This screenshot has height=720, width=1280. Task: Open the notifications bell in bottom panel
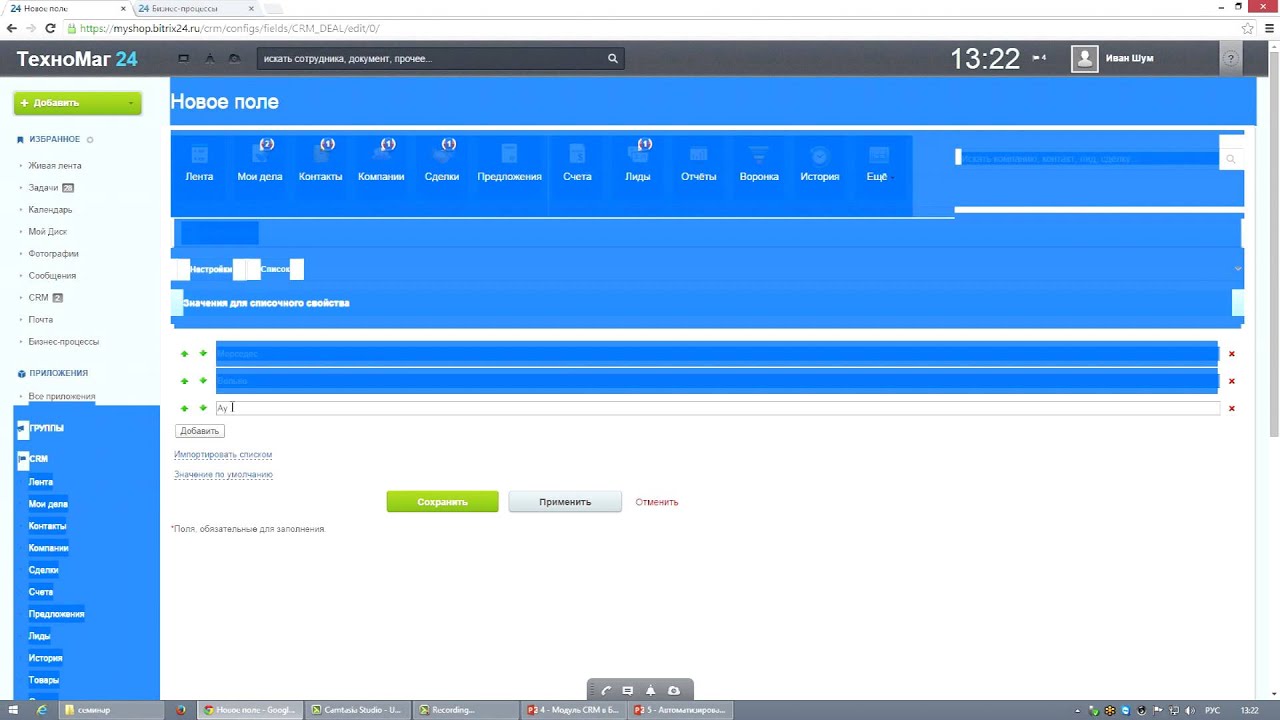(x=651, y=691)
